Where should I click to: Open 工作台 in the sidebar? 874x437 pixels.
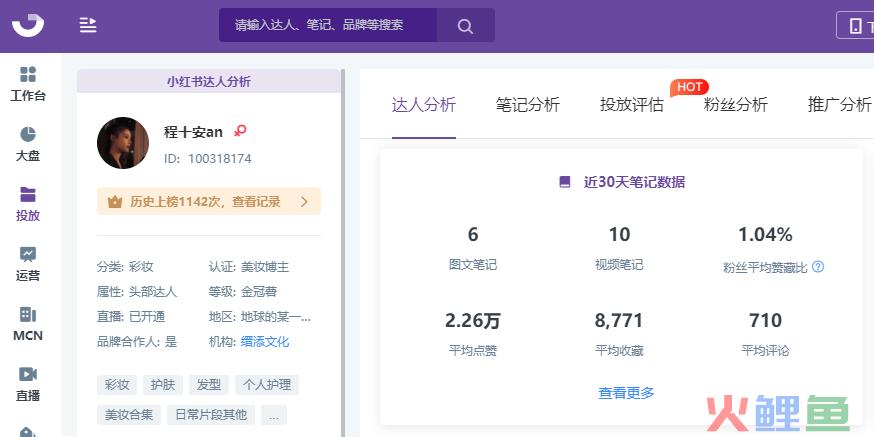tap(28, 84)
